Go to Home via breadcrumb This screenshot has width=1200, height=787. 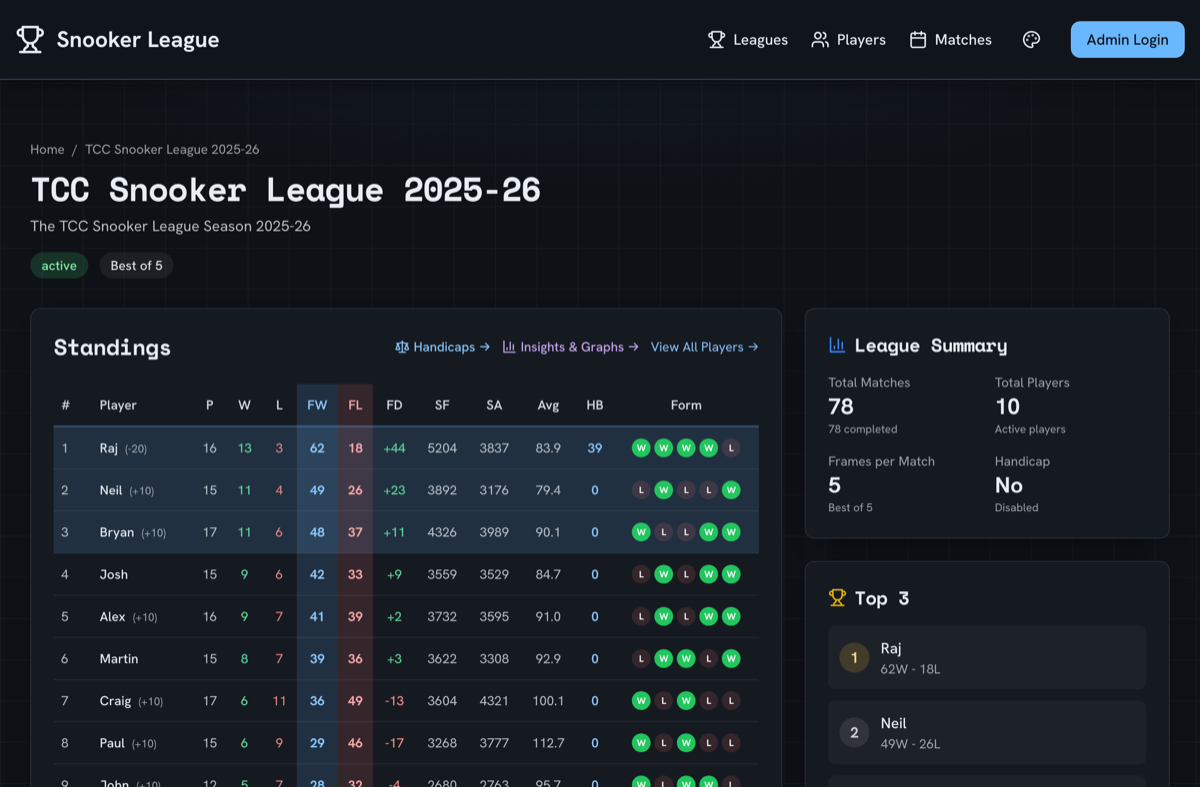47,149
